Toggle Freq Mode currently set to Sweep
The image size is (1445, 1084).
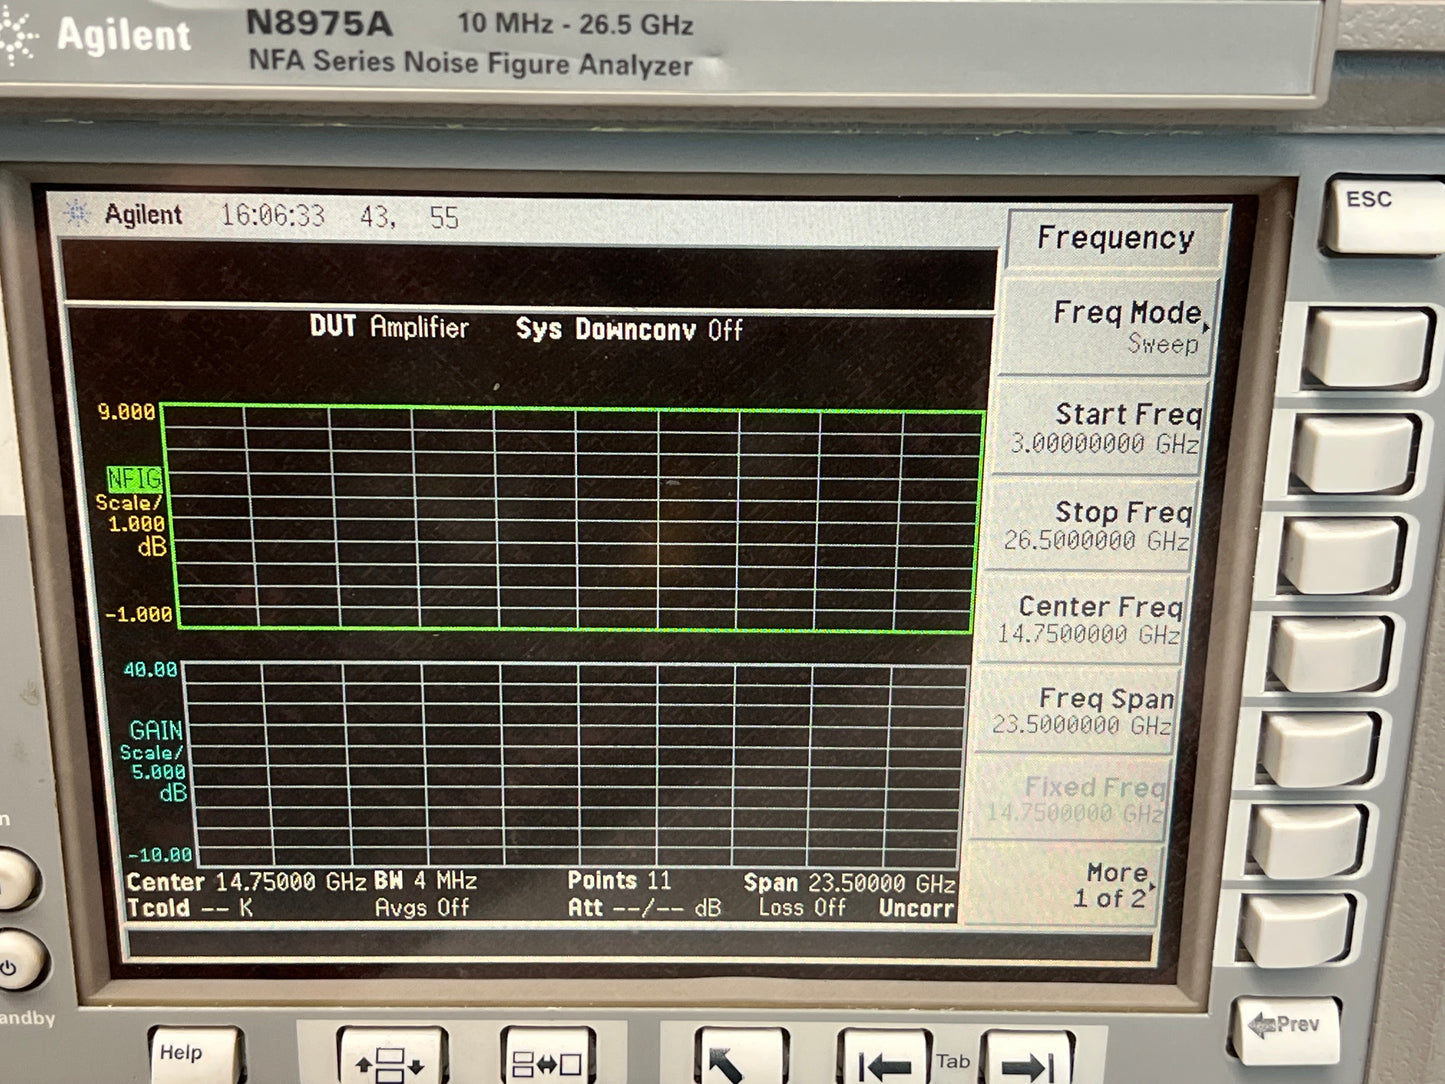pos(1110,327)
